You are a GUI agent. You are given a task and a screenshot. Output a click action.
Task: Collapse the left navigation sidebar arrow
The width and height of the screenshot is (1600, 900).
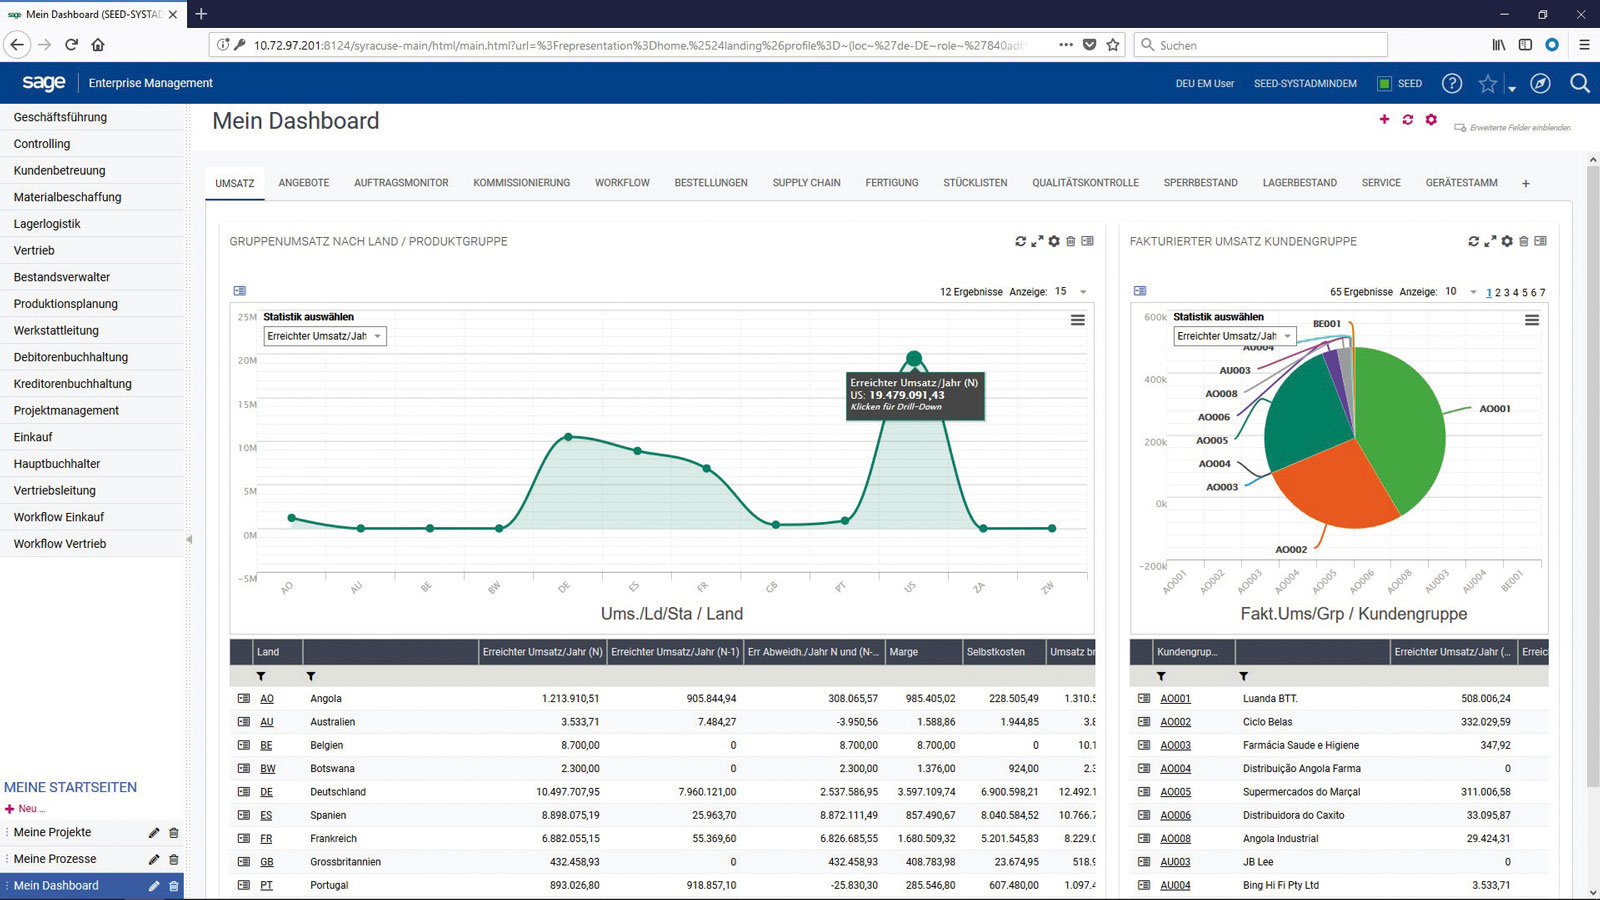pyautogui.click(x=188, y=540)
